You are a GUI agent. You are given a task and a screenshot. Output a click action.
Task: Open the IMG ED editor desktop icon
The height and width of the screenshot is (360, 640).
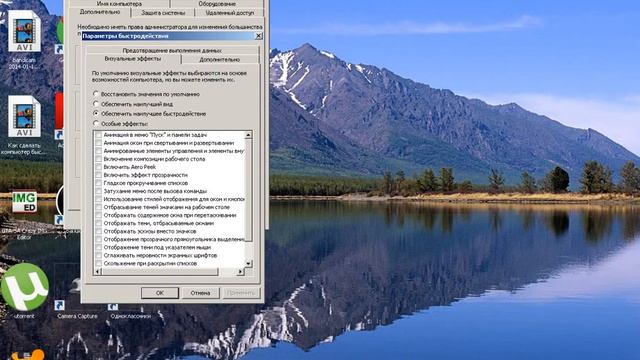pos(24,202)
